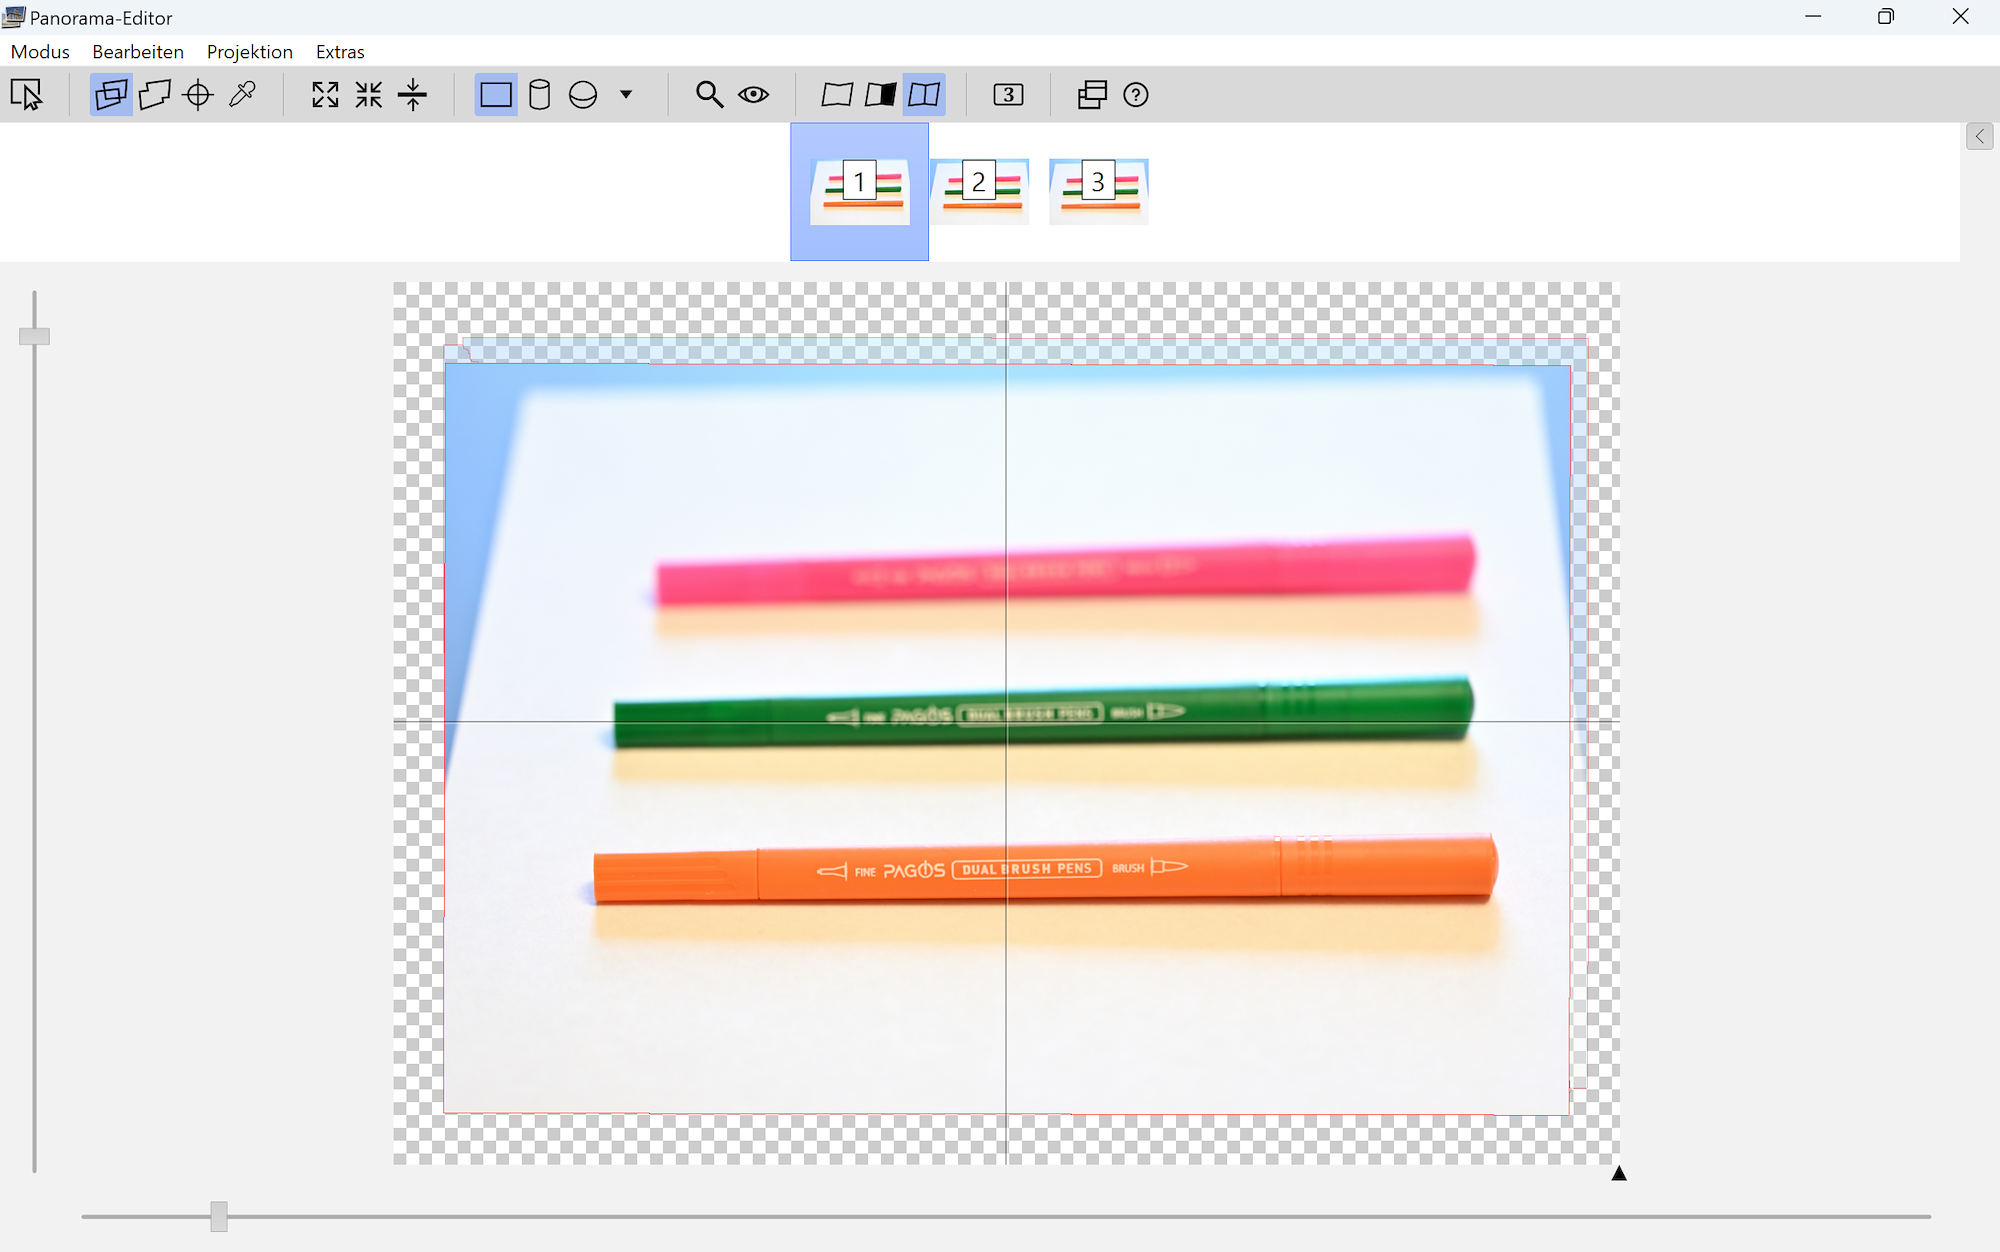The height and width of the screenshot is (1252, 2000).
Task: Pick the eyedropper color tool
Action: 242,95
